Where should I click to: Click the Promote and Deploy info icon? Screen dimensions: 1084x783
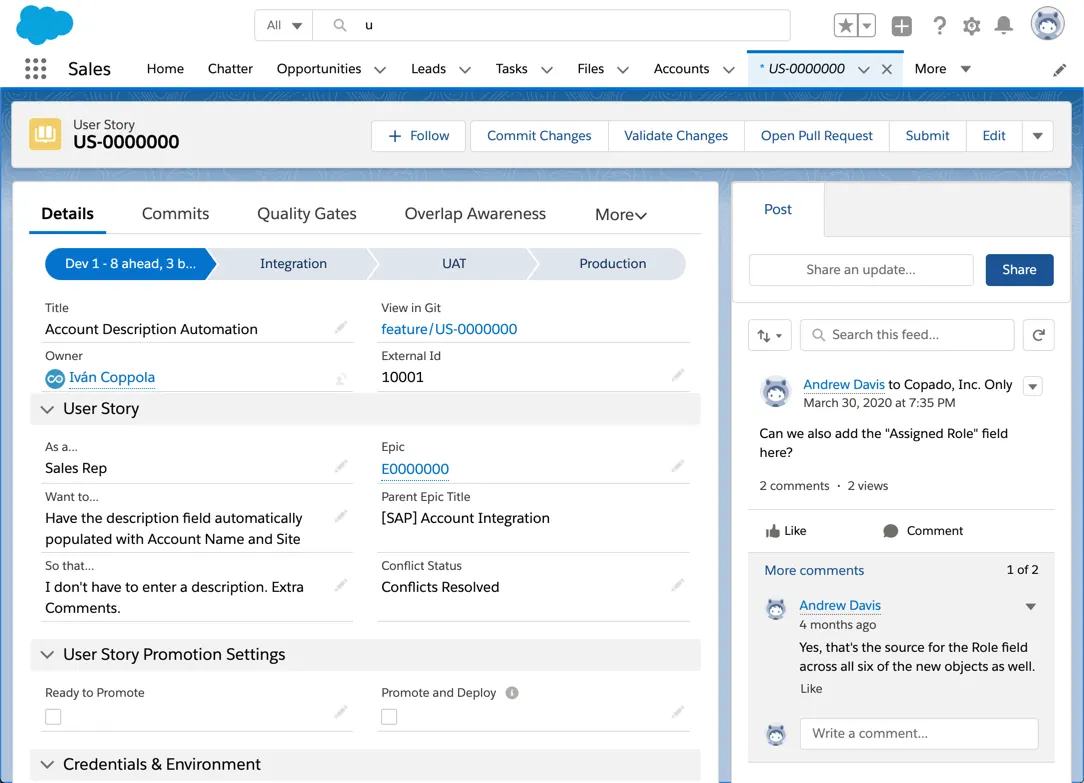pos(512,692)
